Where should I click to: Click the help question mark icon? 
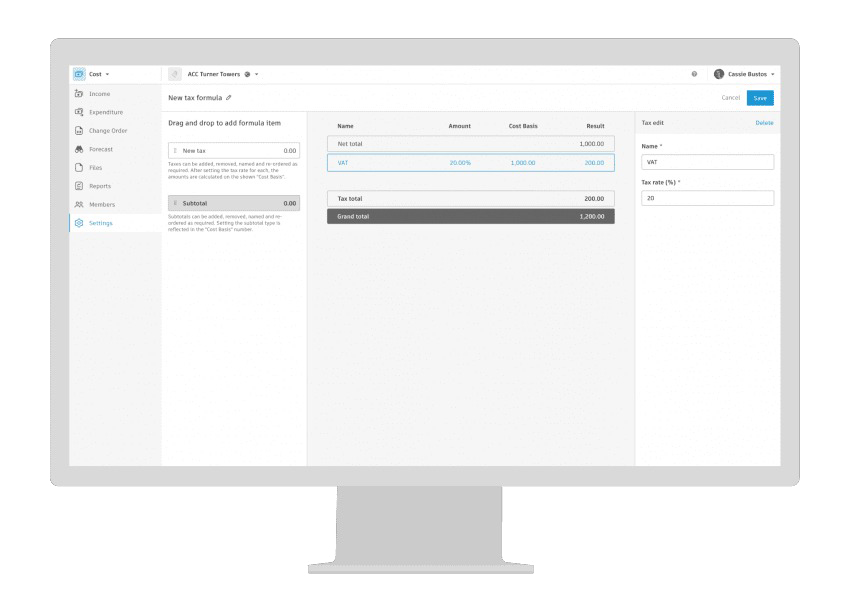point(694,74)
